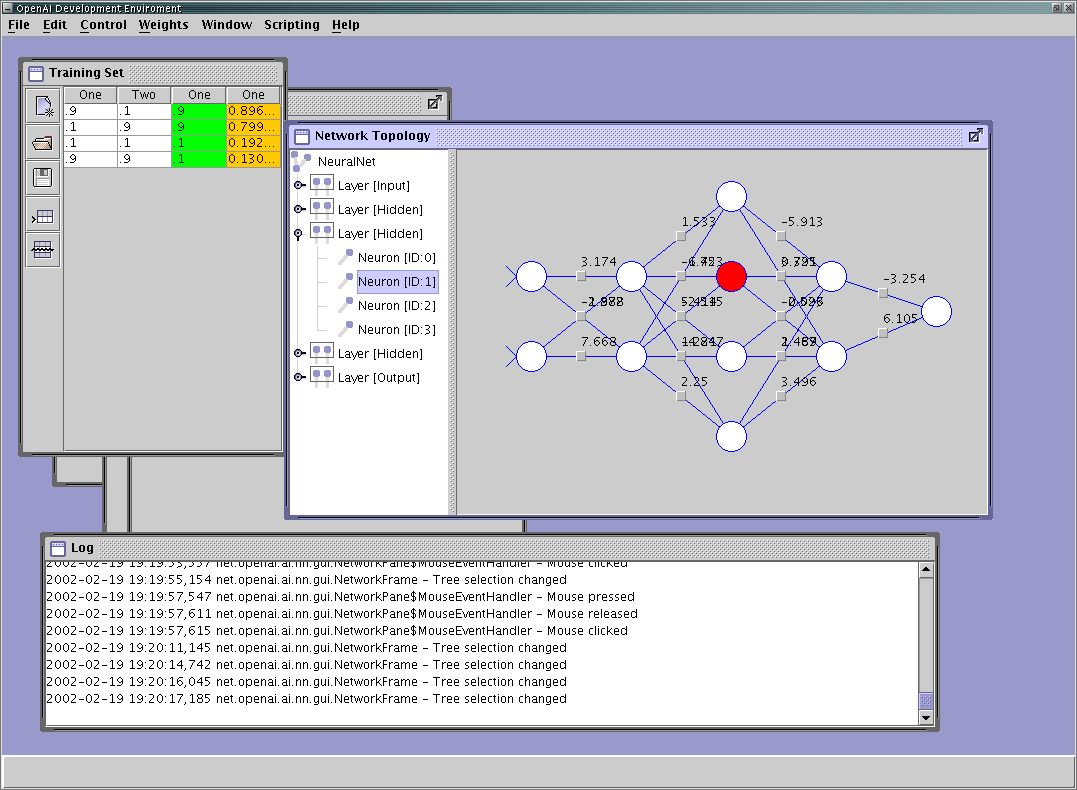Click the green cell in first data row
This screenshot has height=790, width=1077.
[x=198, y=111]
